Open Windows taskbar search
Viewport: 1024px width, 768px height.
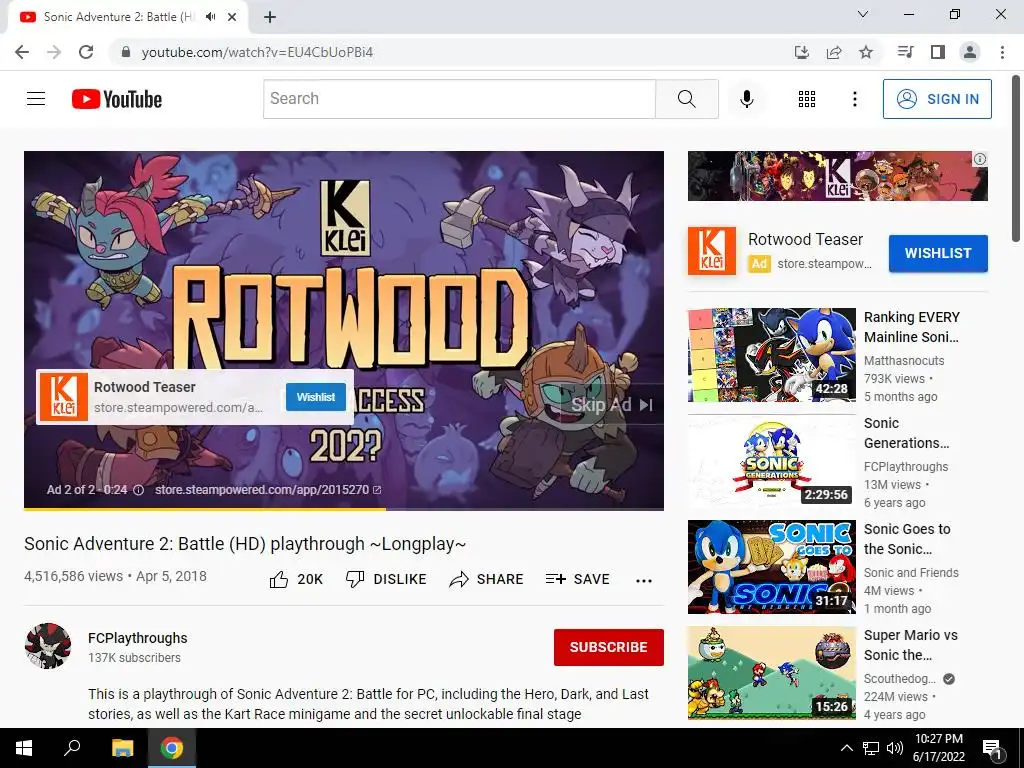click(x=72, y=748)
